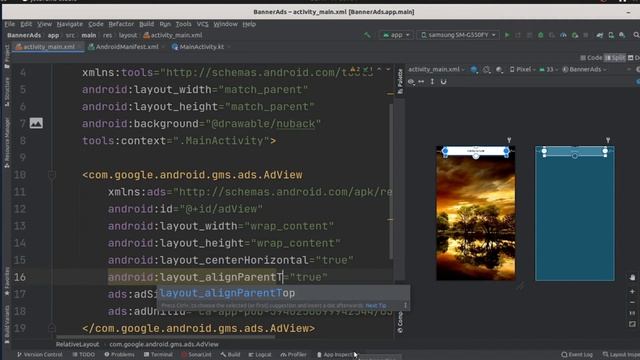Click the zoom to fit icon in design view

632,324
